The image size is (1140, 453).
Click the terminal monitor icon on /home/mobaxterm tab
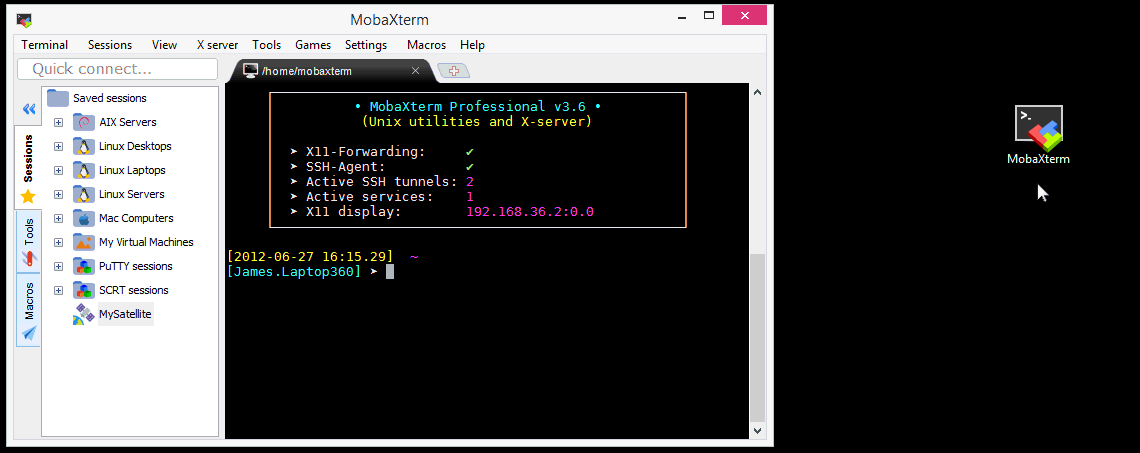pos(251,71)
